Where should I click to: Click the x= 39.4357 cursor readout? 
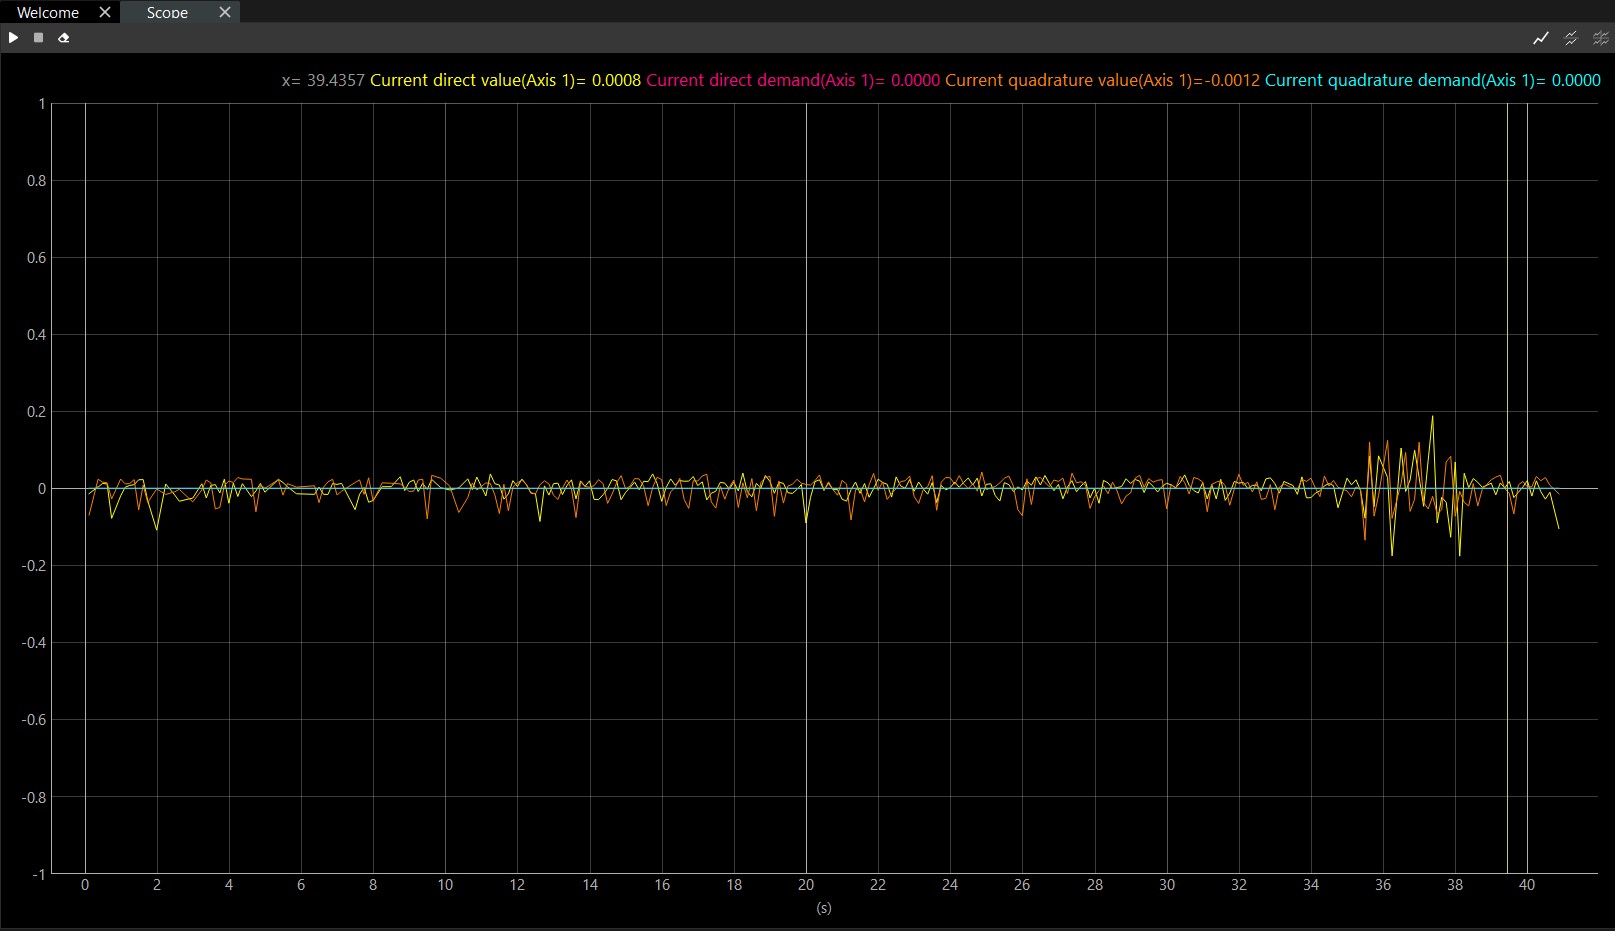pos(323,80)
